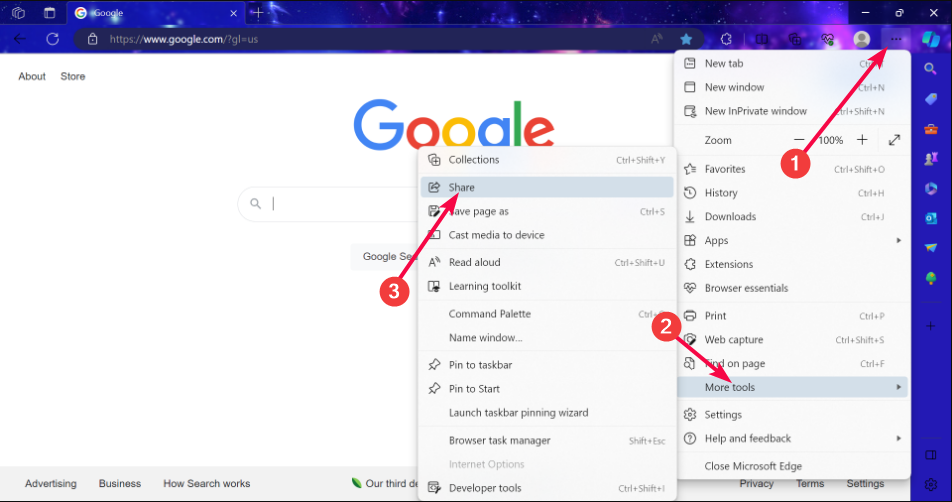Choose New InPrivate window

point(755,111)
